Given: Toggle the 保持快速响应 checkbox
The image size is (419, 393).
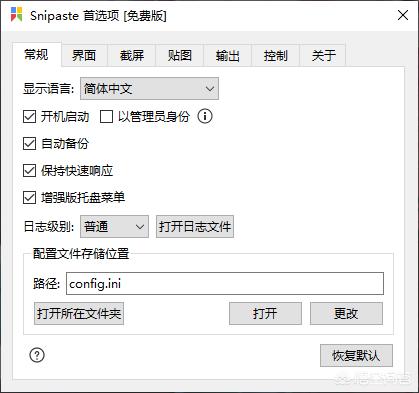Looking at the screenshot, I should pos(29,171).
